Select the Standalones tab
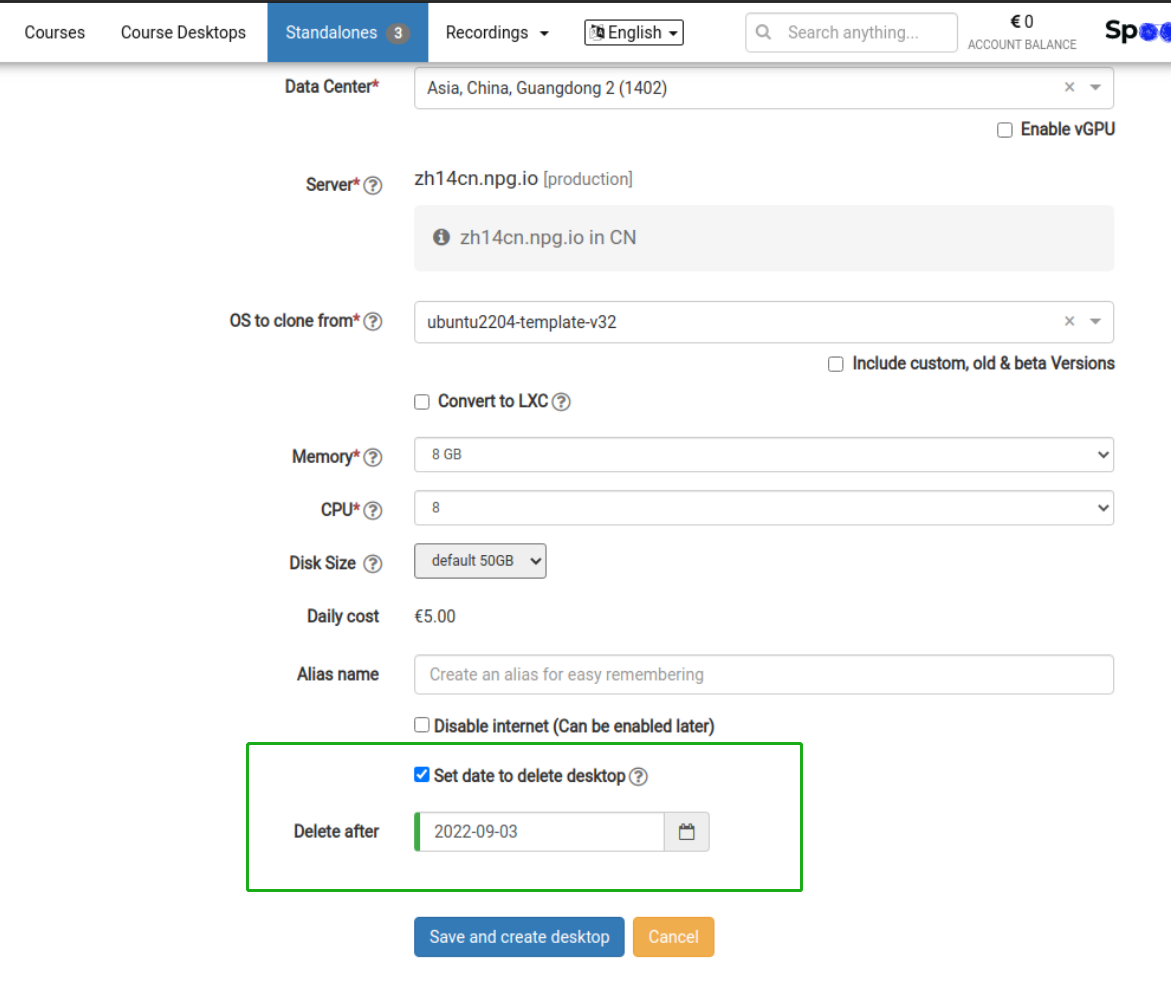 (347, 32)
